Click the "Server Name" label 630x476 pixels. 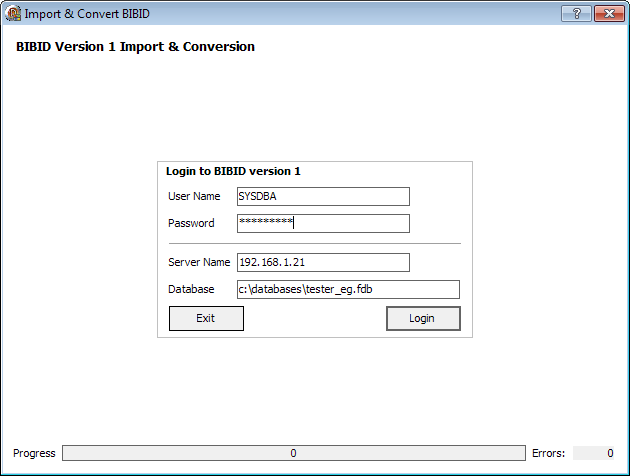[199, 262]
